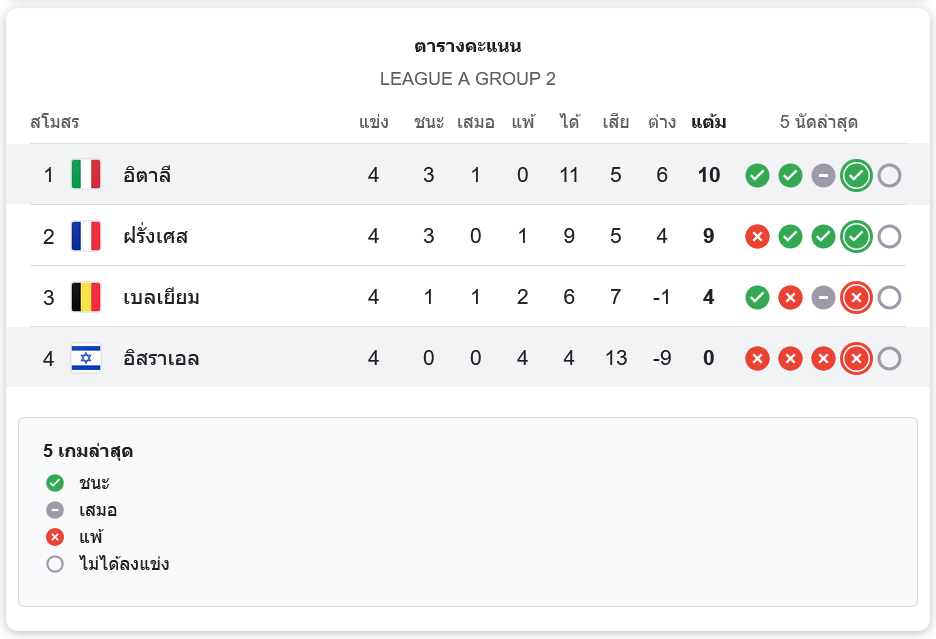Click the ชนะ green legend icon
This screenshot has height=639, width=936.
coord(55,483)
